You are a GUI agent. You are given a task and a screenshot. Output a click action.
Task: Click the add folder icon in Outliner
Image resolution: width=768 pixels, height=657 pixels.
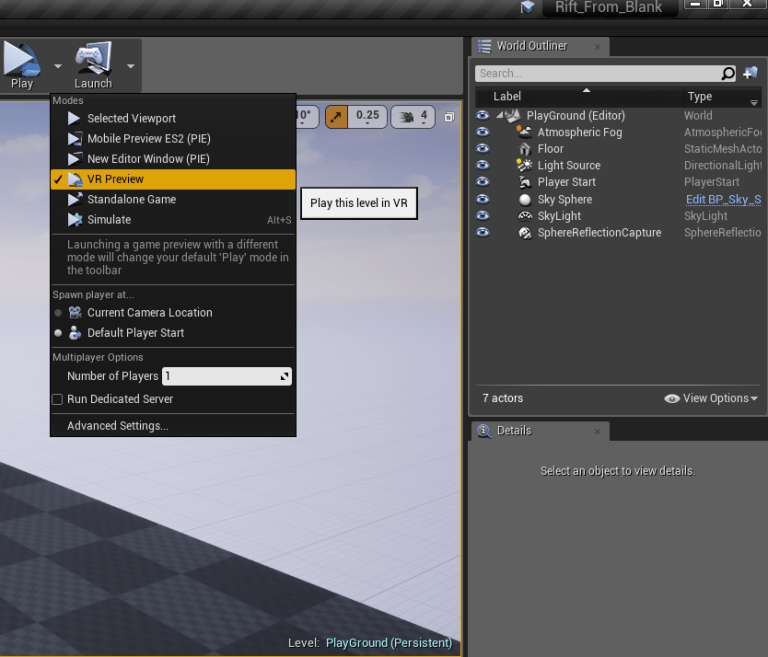pos(750,73)
